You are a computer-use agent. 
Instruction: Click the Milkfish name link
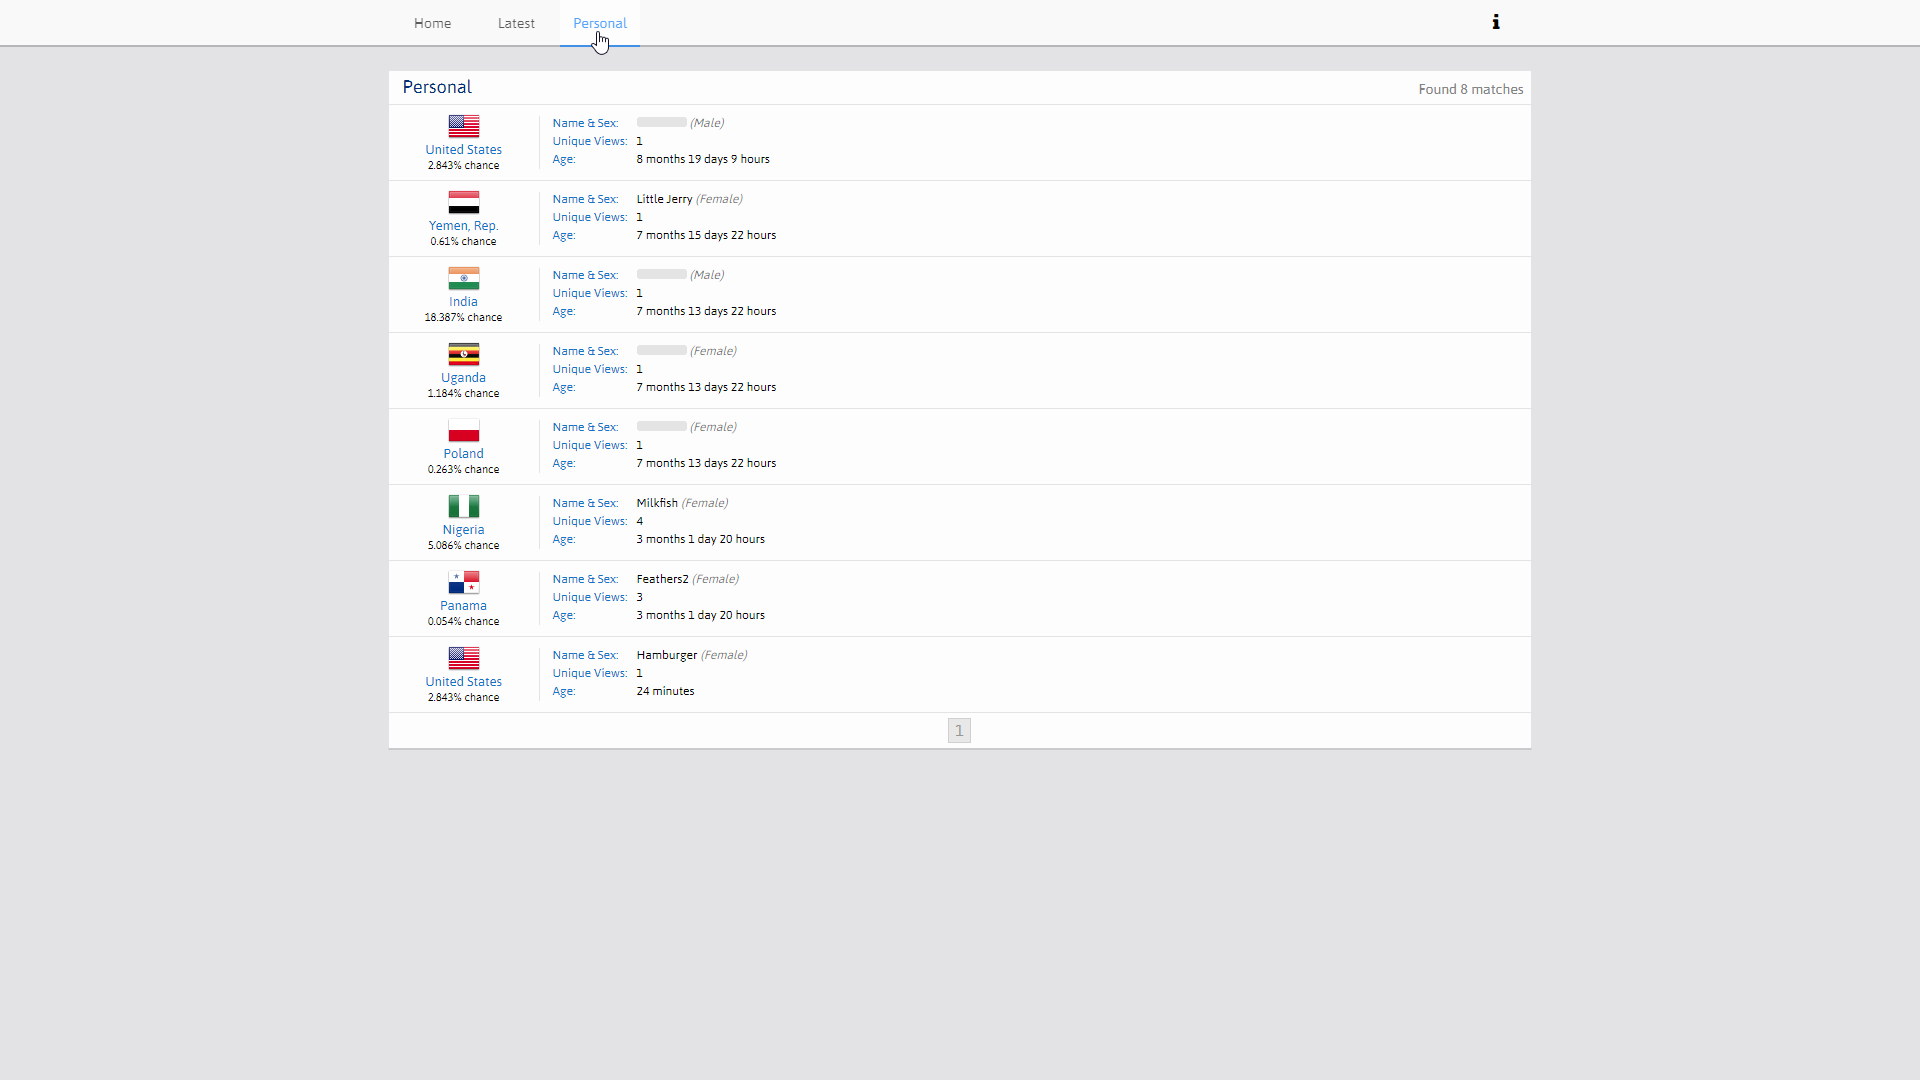tap(656, 502)
